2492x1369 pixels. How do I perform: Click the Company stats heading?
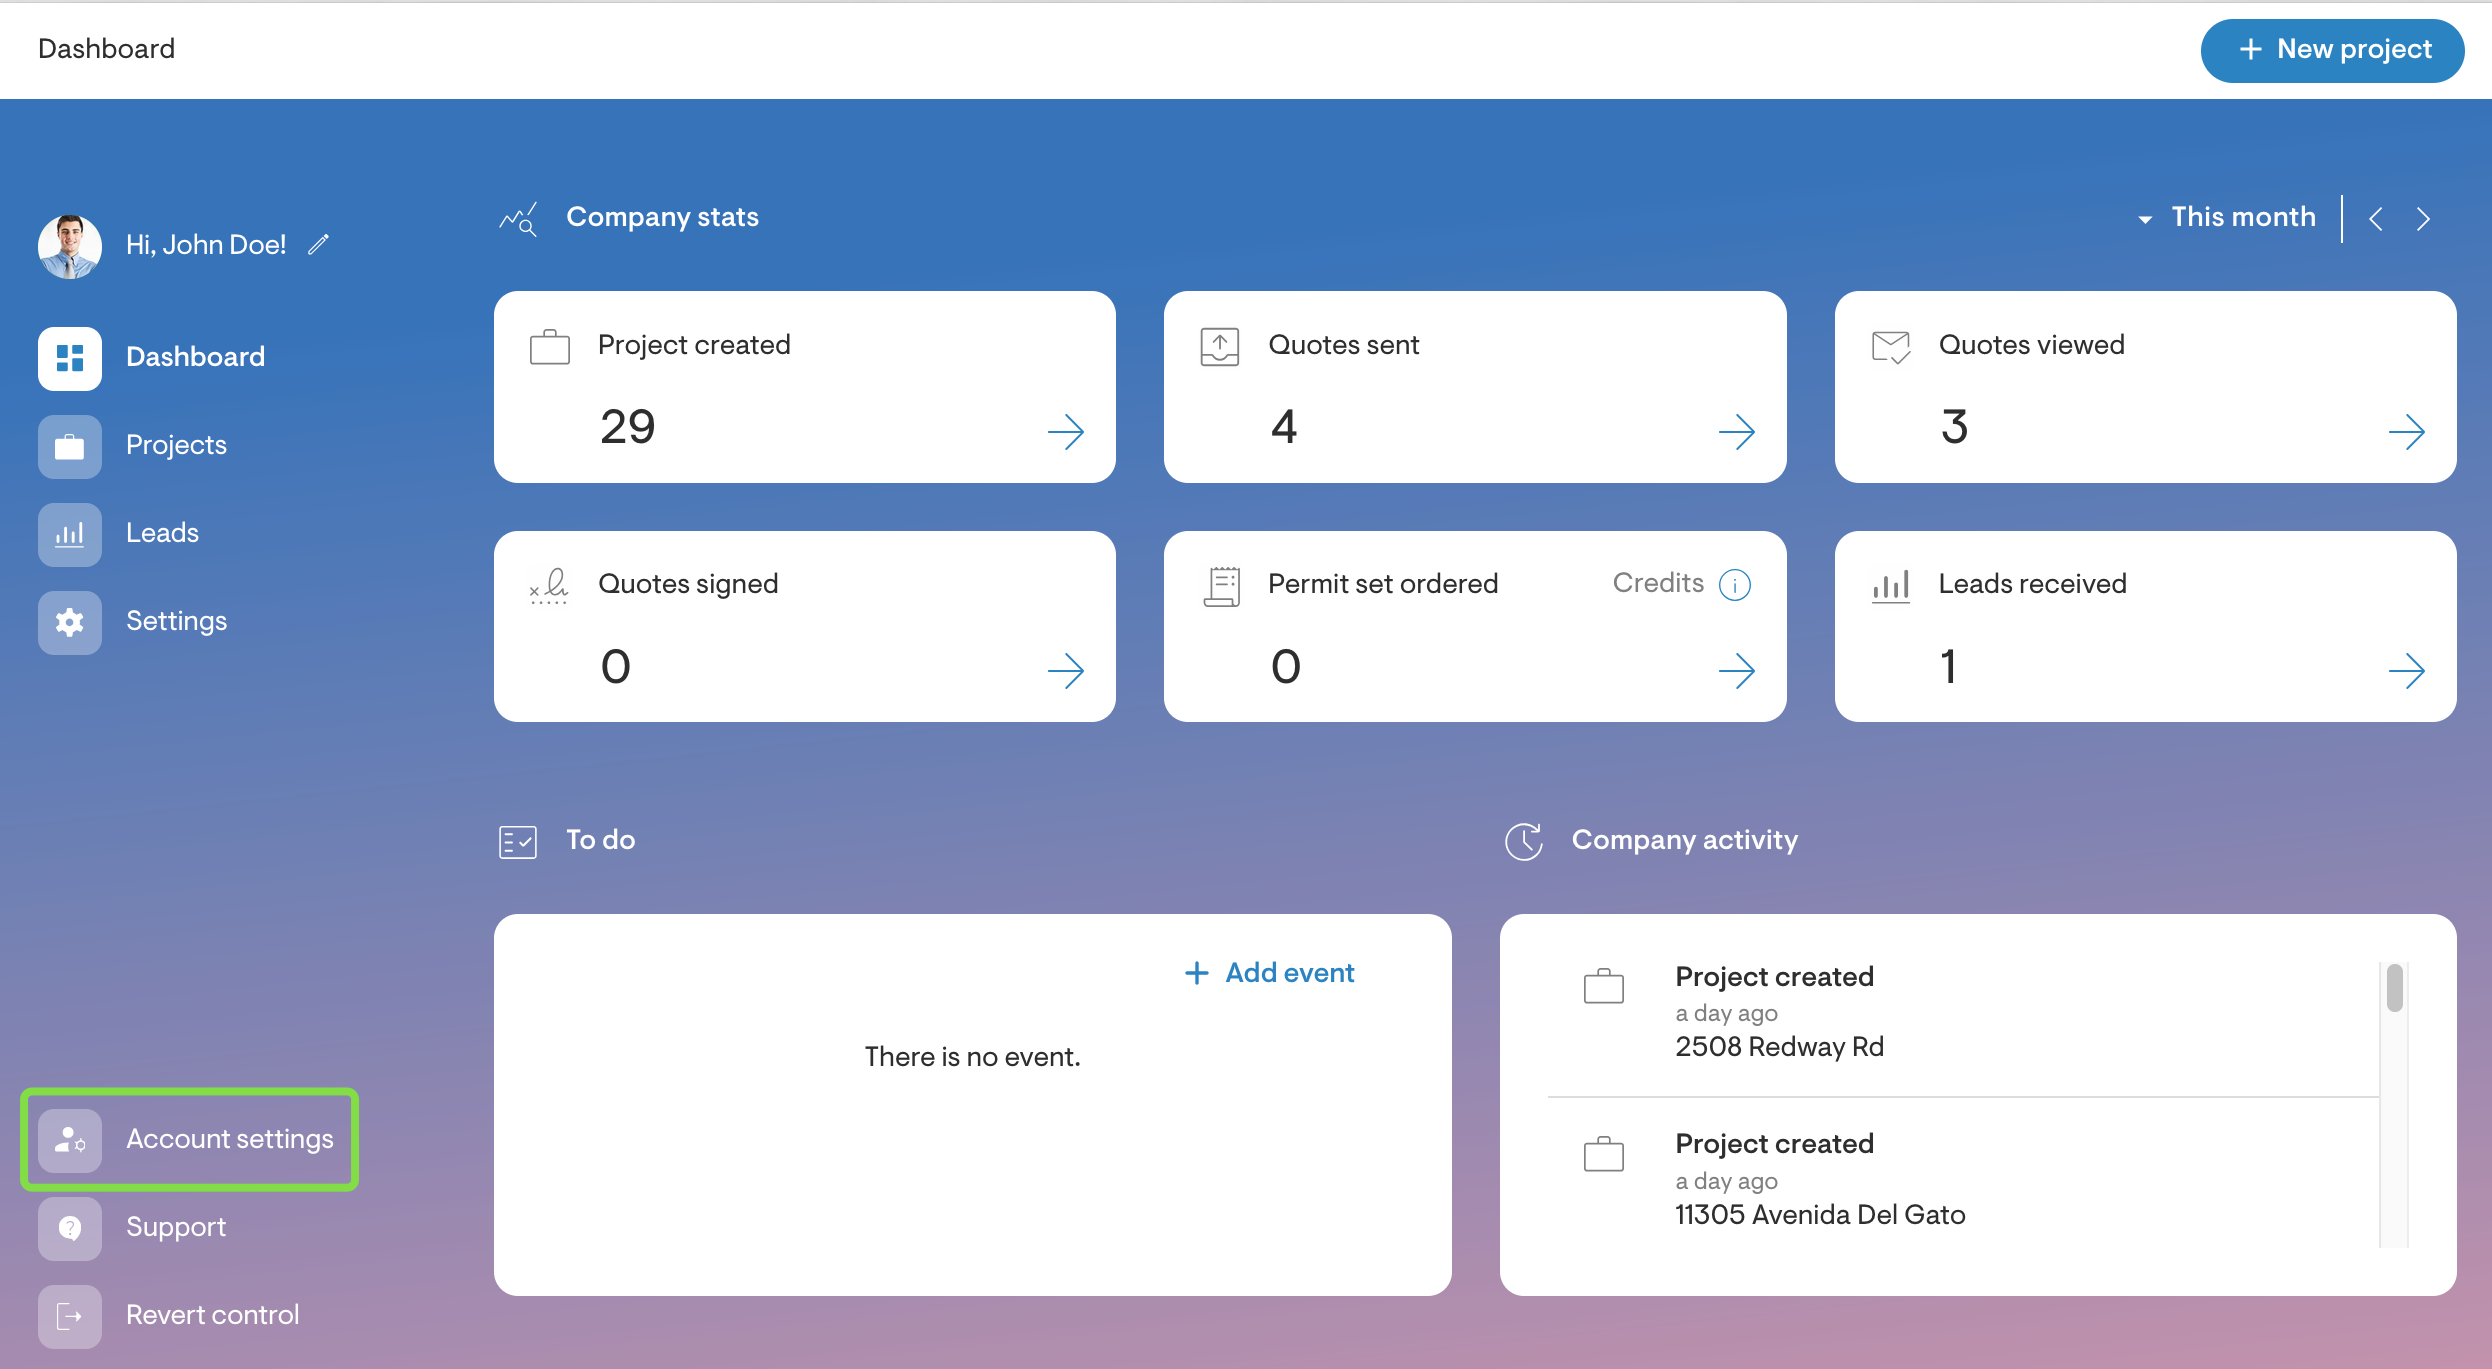point(662,217)
